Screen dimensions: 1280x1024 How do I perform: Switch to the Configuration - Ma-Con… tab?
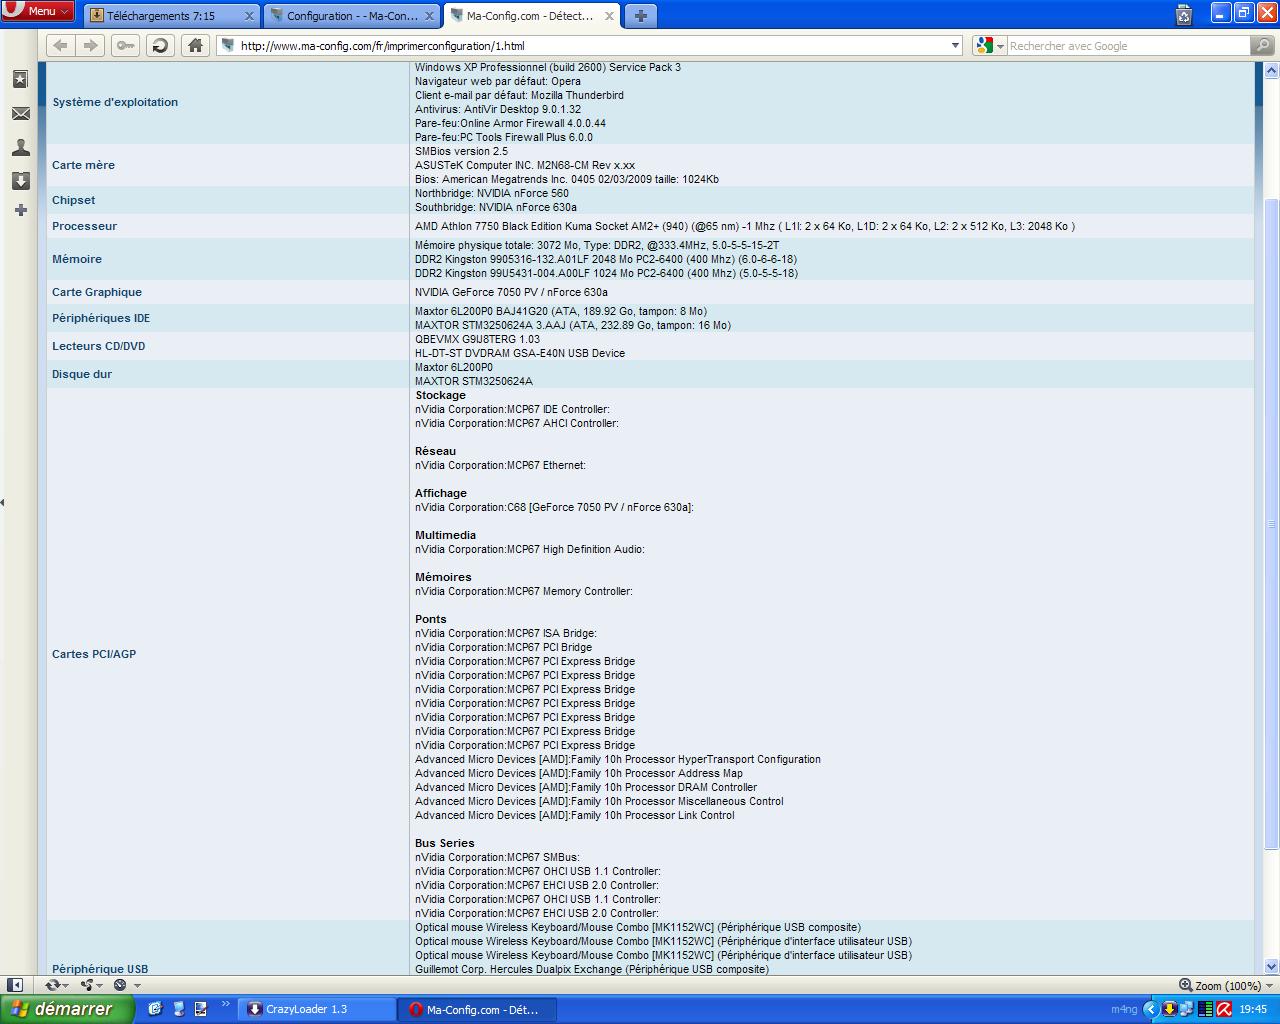coord(350,15)
